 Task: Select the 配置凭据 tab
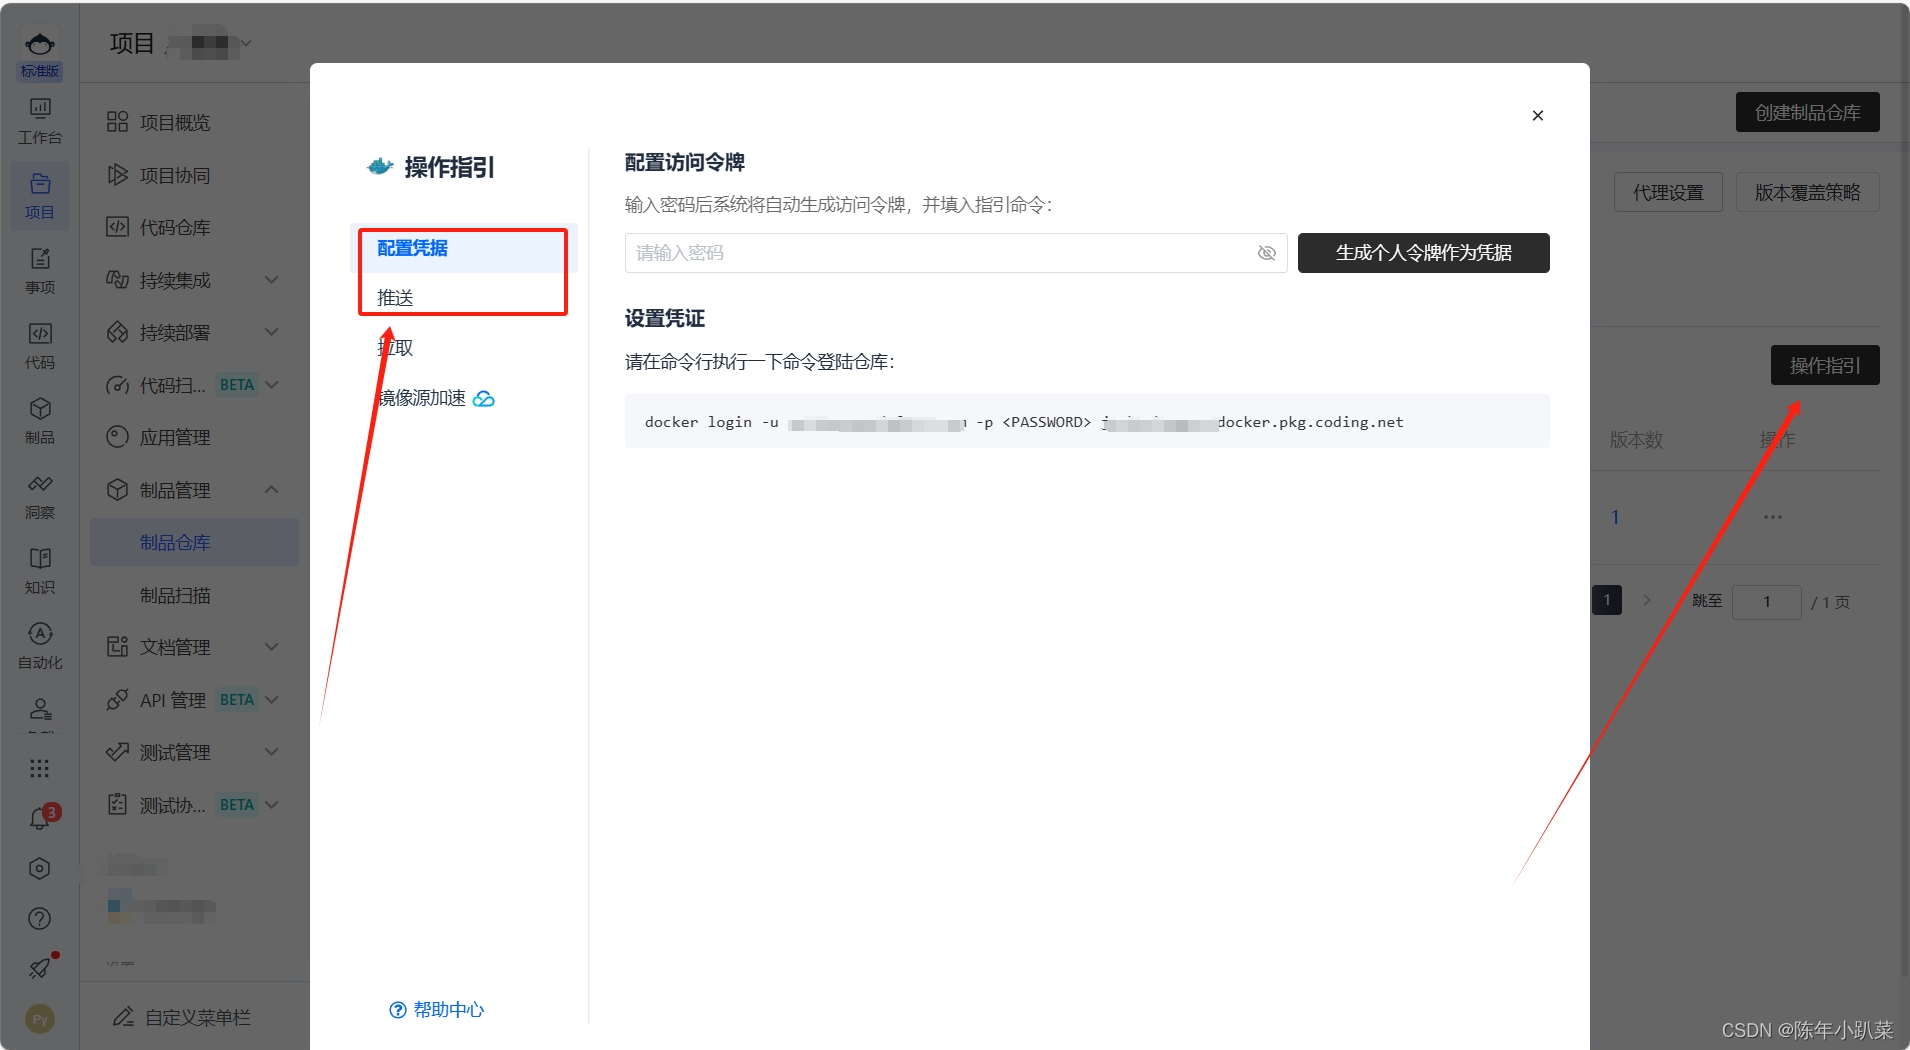464,248
